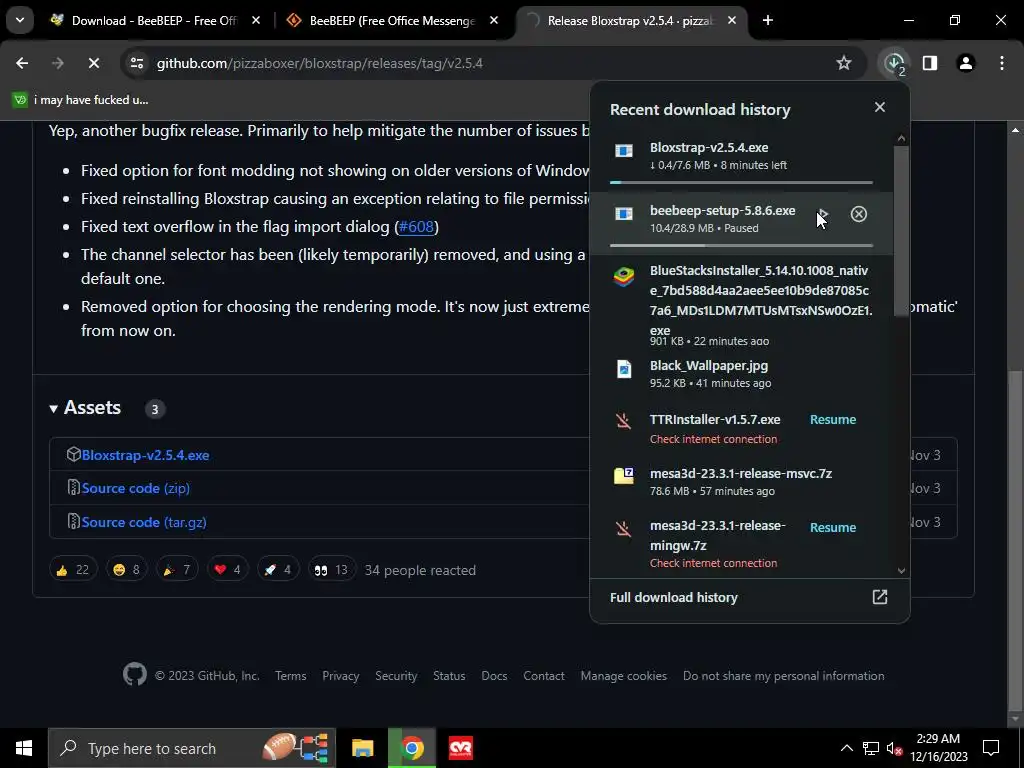The width and height of the screenshot is (1024, 768).
Task: Toggle the rocket reaction (4)
Action: [278, 570]
